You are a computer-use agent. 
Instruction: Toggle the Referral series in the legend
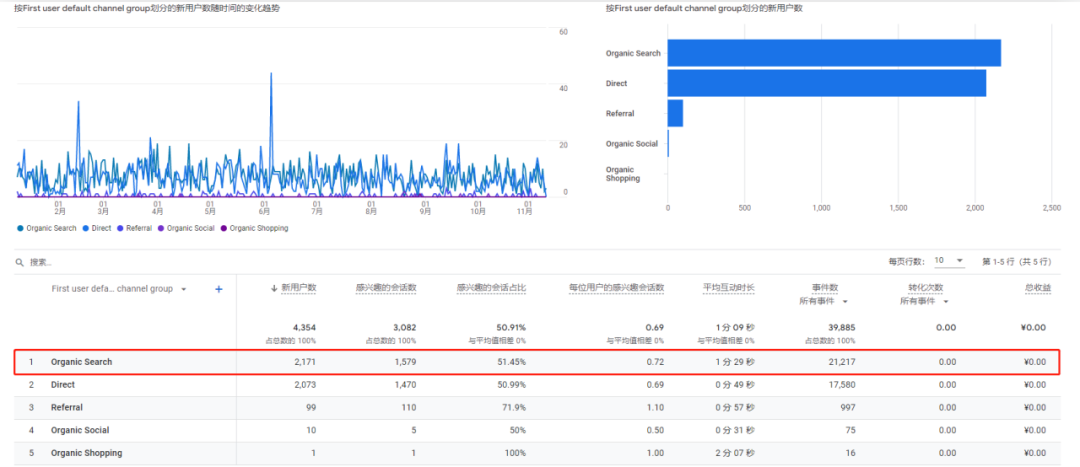click(x=122, y=228)
